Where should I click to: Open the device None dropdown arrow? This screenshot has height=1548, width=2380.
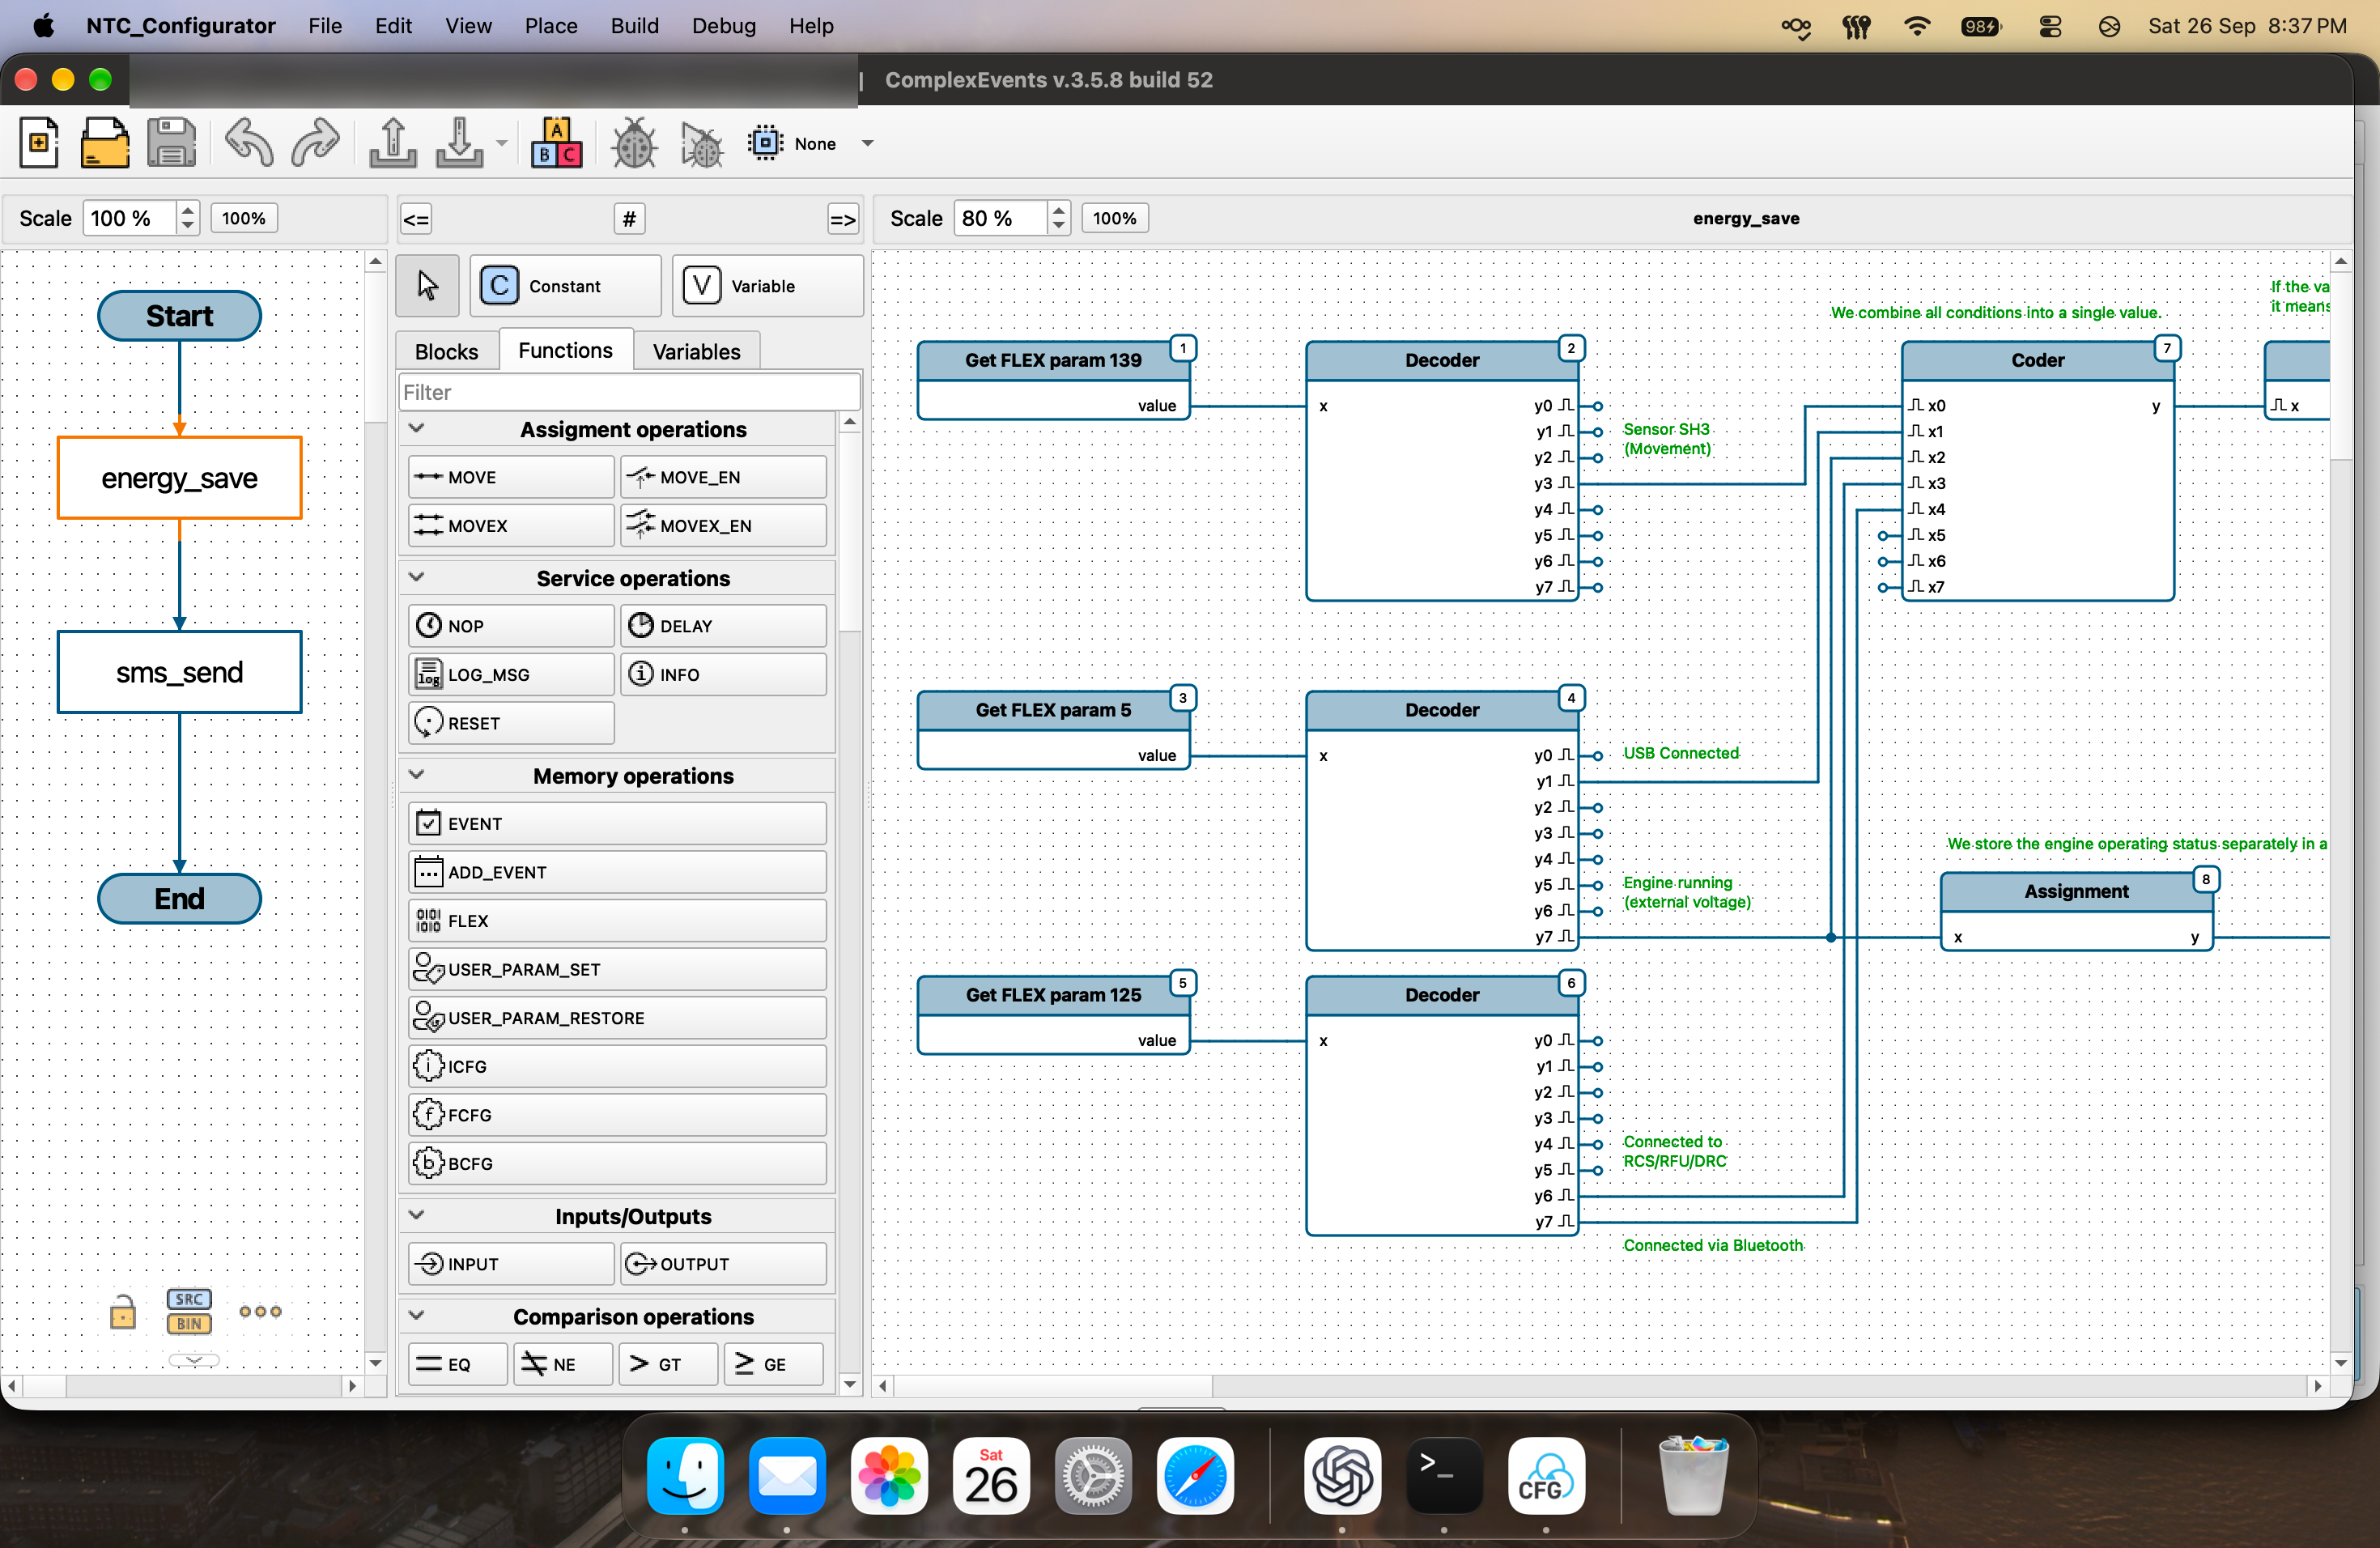coord(868,143)
